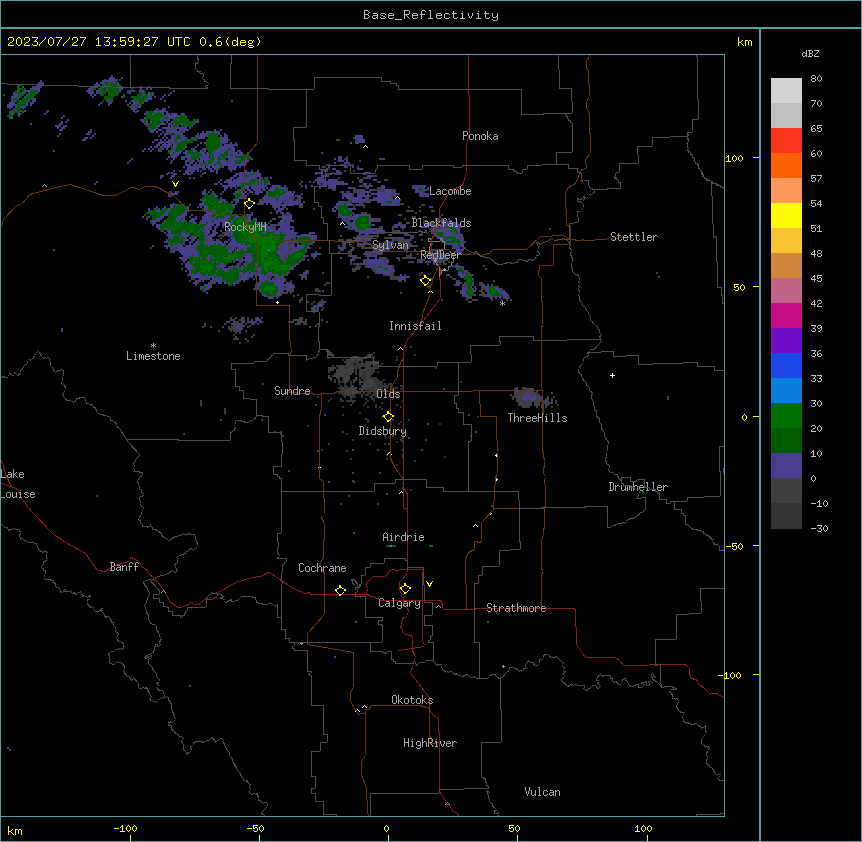Image resolution: width=862 pixels, height=842 pixels.
Task: Click the yellow 51-54 dBZ legend swatch
Action: pos(786,215)
